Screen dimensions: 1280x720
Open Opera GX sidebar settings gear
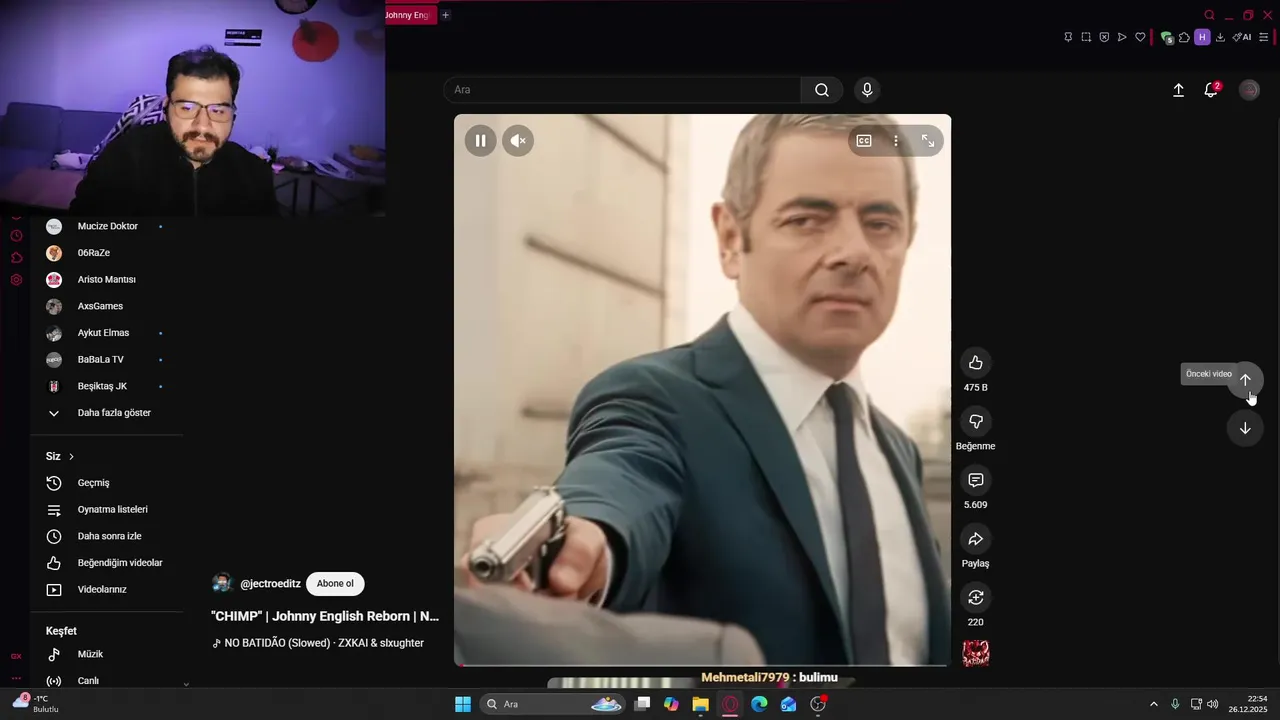[x=16, y=280]
